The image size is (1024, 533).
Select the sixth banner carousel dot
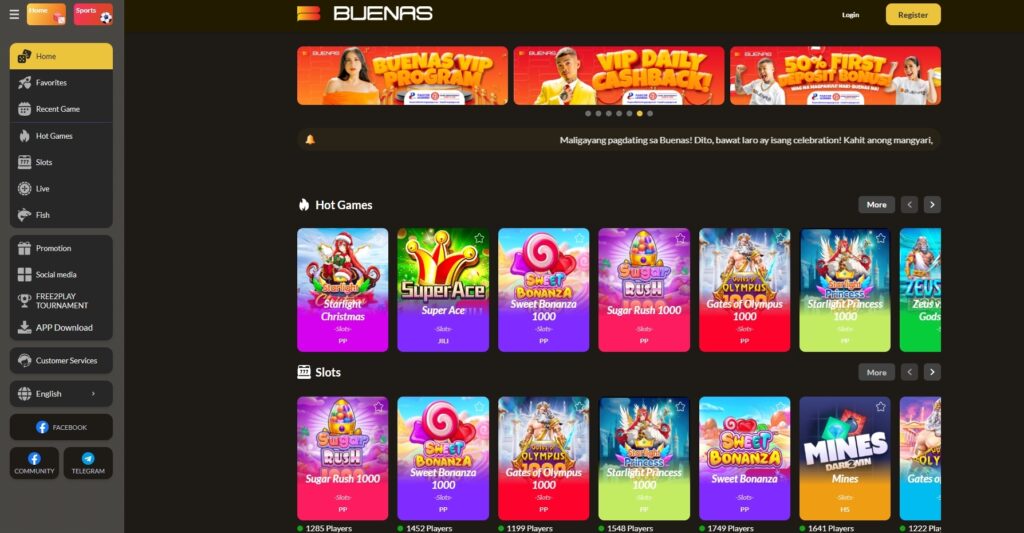[x=639, y=114]
